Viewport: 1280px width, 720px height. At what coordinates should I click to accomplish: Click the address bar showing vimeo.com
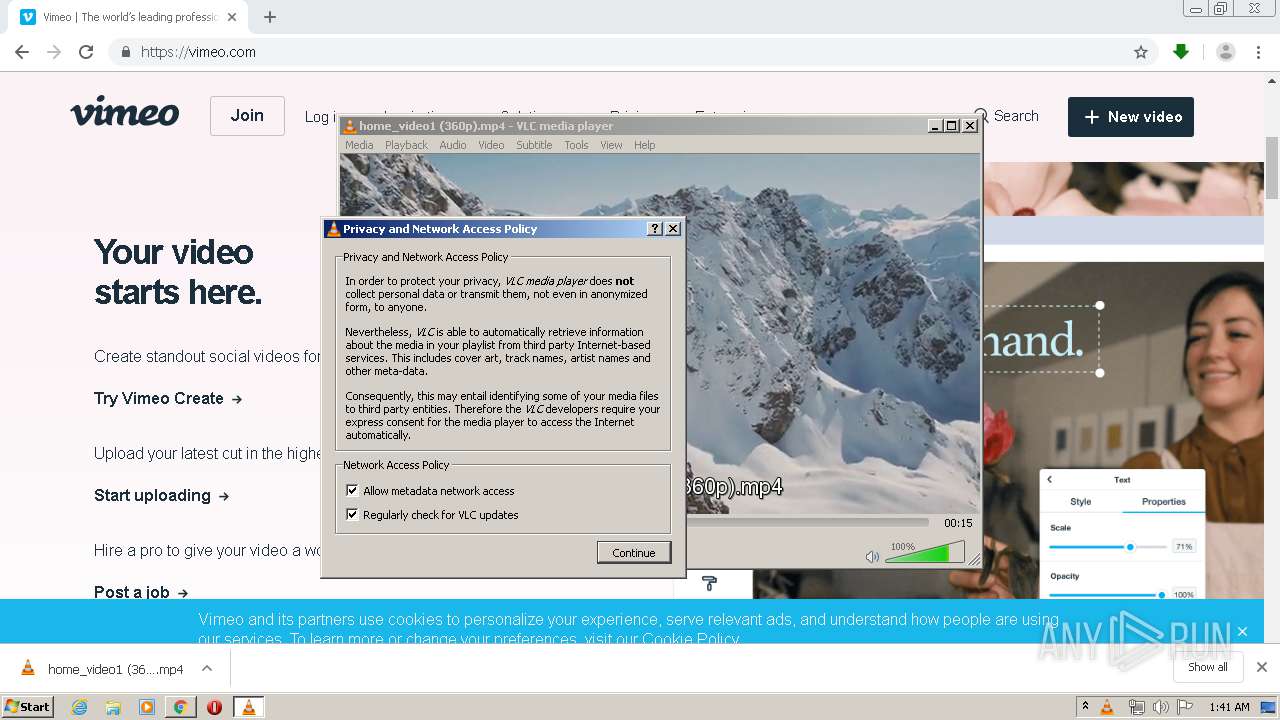click(x=630, y=52)
